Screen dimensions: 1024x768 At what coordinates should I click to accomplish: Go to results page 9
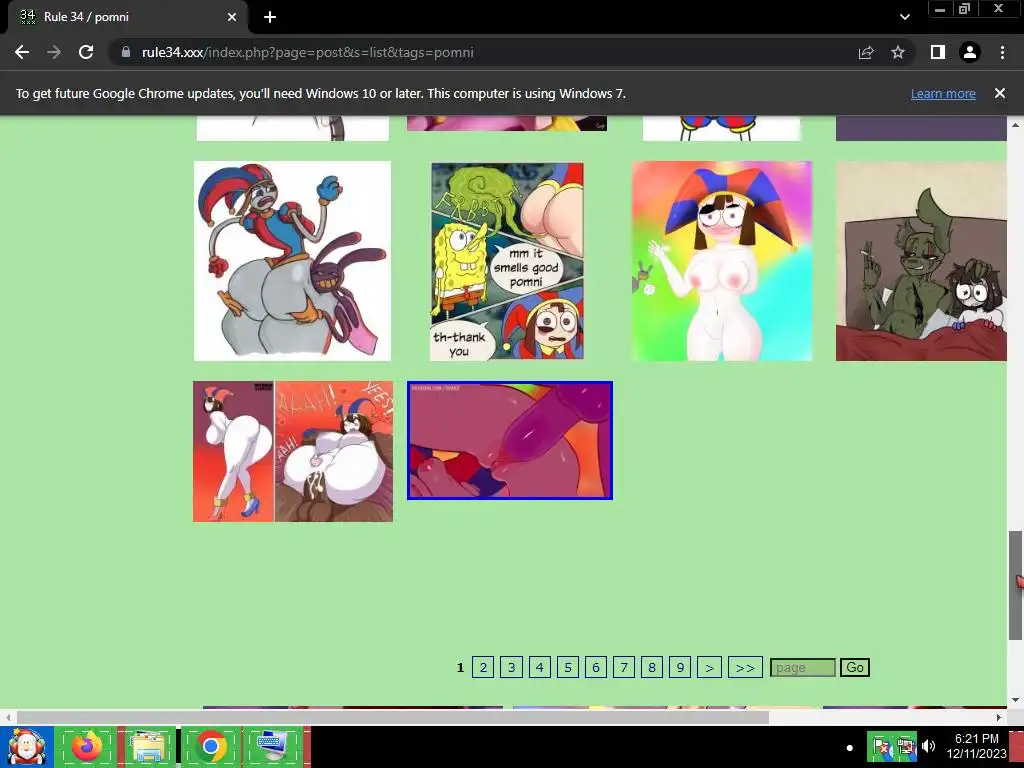[680, 667]
